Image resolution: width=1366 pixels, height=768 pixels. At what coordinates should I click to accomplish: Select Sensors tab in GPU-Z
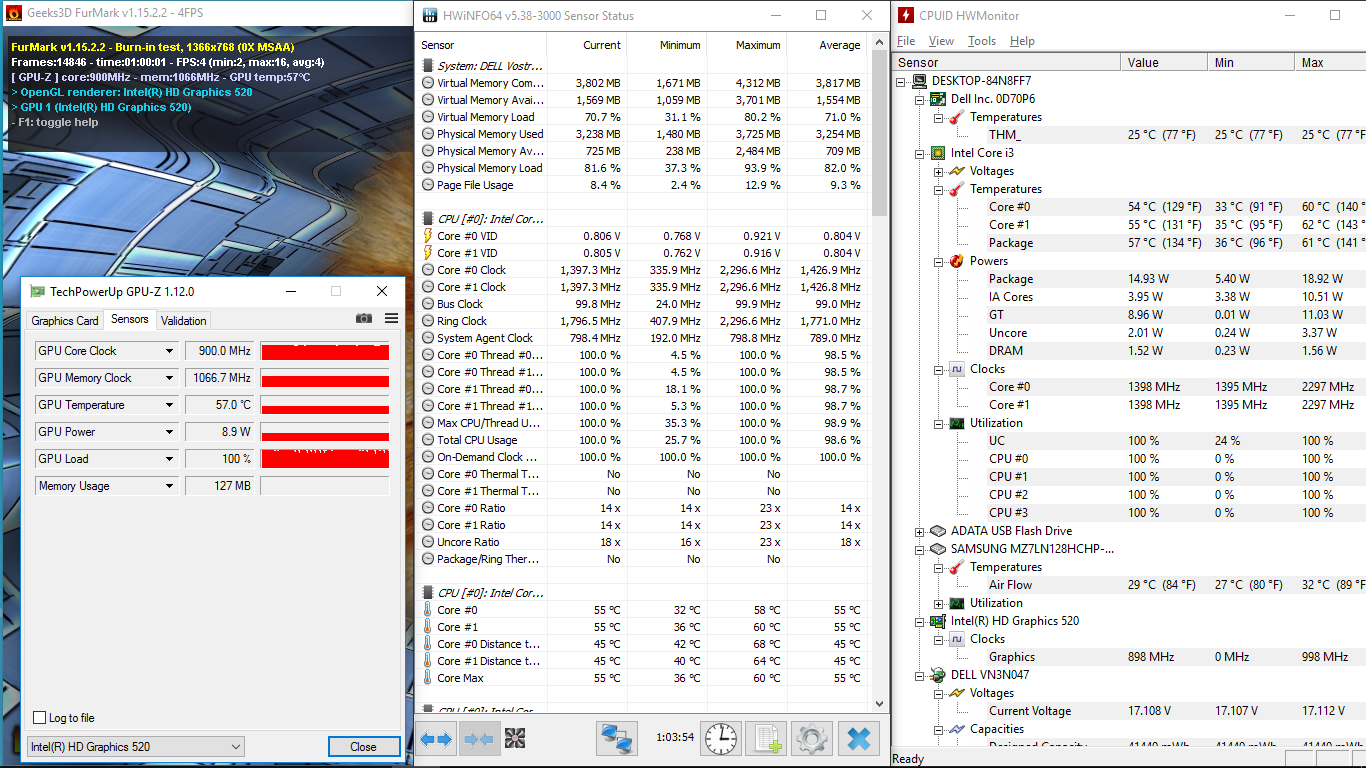[130, 319]
